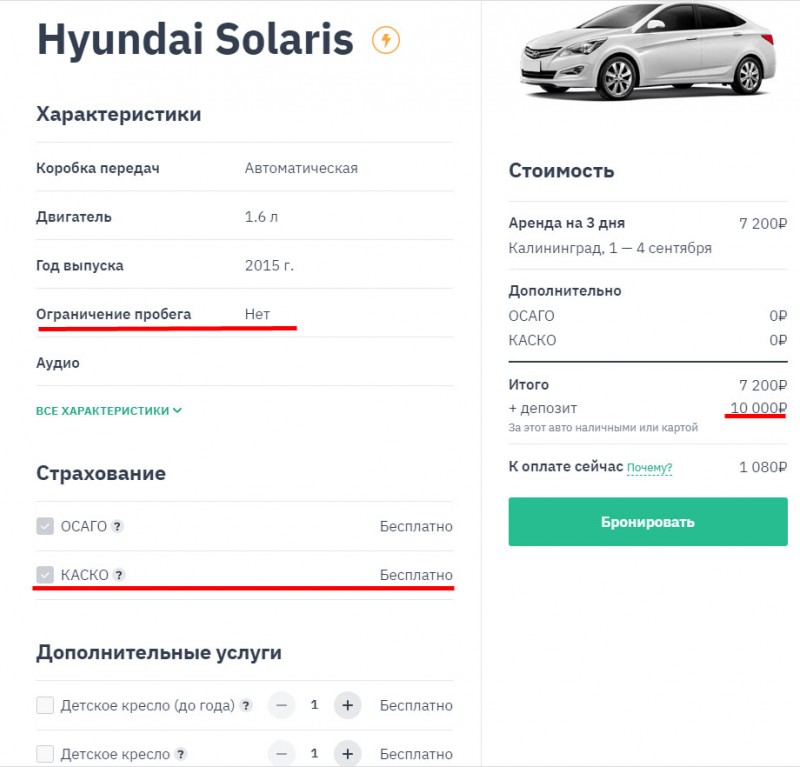The image size is (800, 767).
Task: Check the last Детское кресло checkbox
Action: [x=45, y=754]
